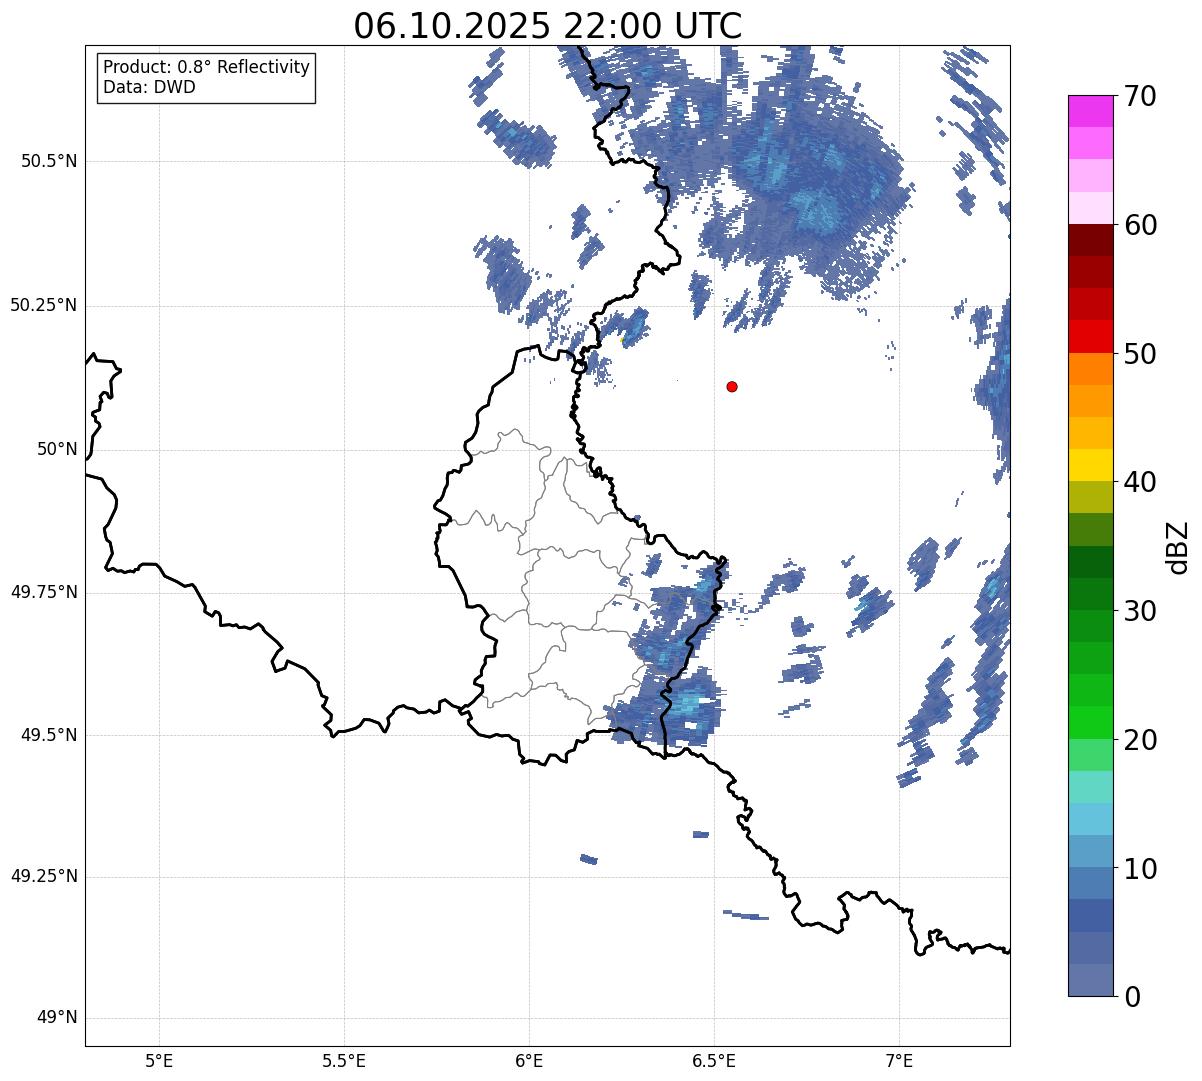This screenshot has width=1202, height=1081.
Task: Click the 49.5°N latitude label
Action: pos(49,735)
